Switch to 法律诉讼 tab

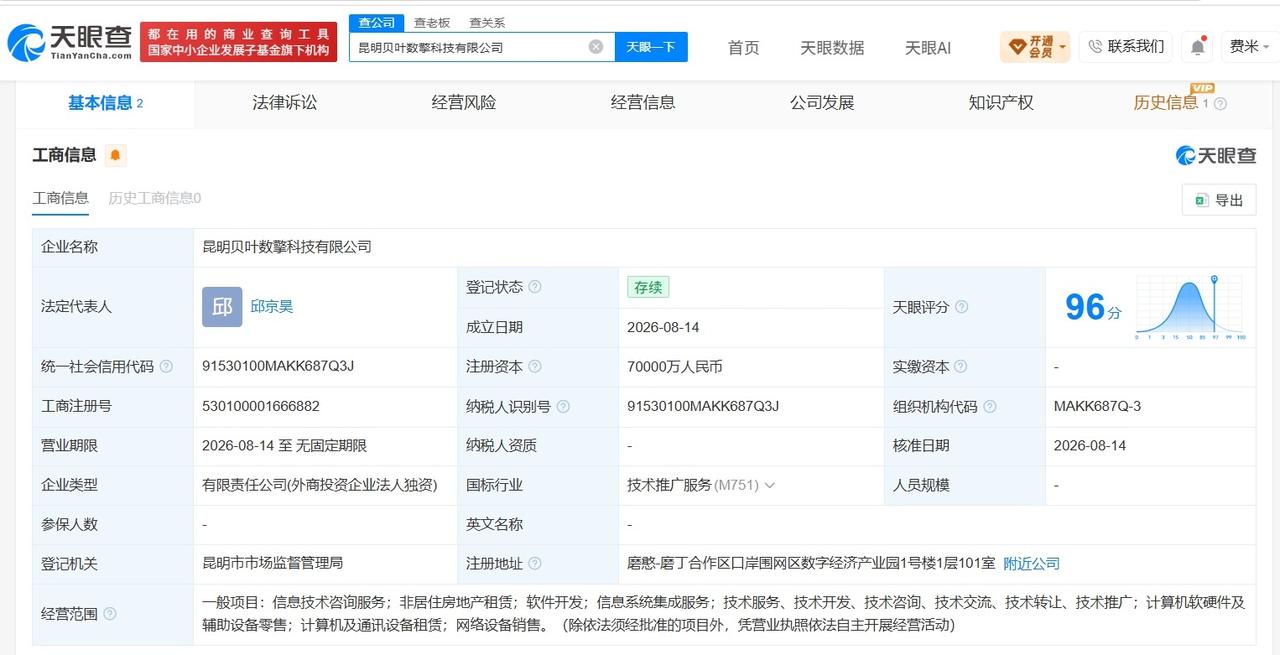[x=284, y=103]
